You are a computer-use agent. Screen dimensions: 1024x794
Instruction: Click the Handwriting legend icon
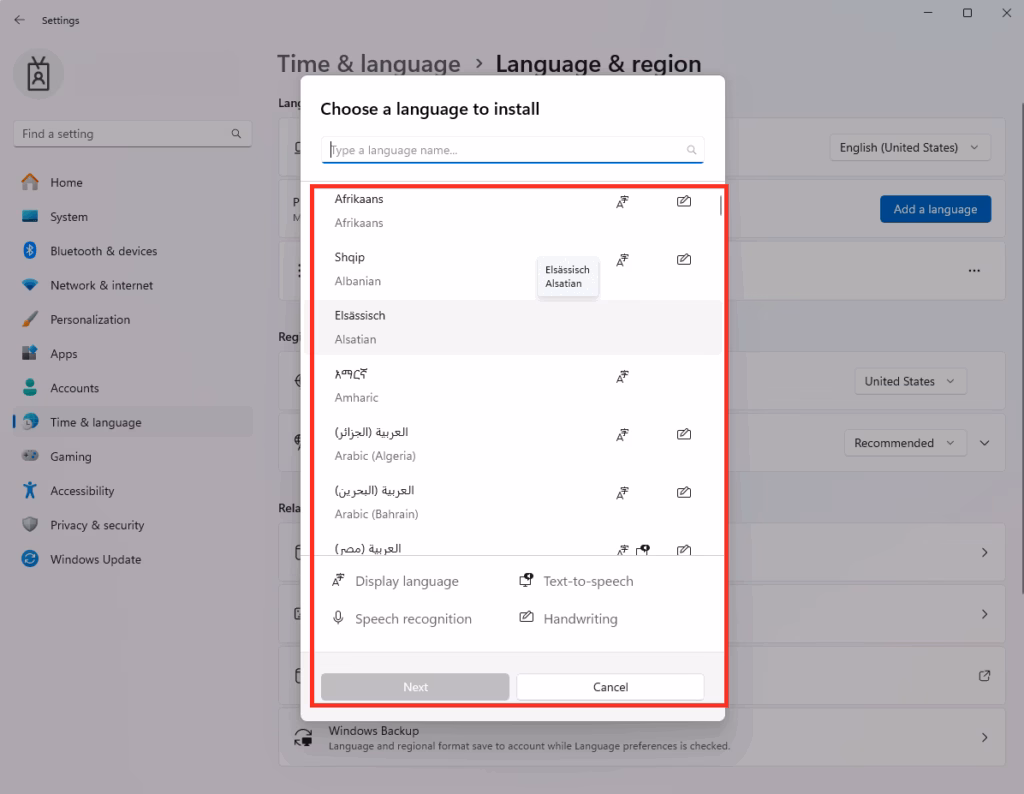click(x=526, y=617)
